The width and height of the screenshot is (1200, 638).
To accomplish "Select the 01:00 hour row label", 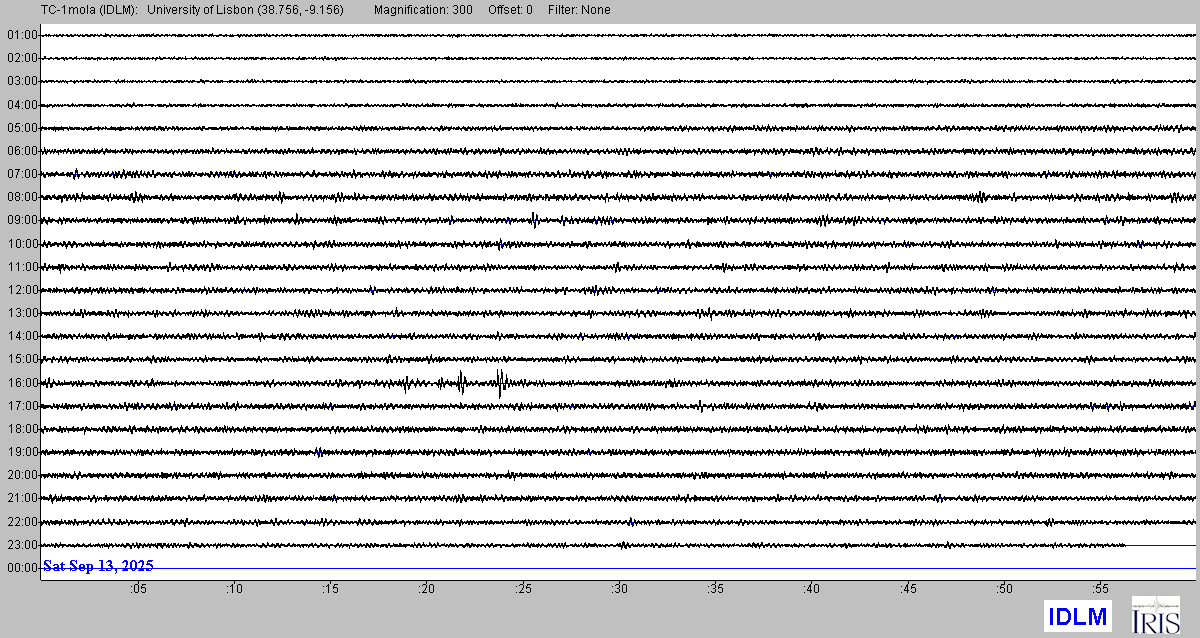I will coord(21,35).
